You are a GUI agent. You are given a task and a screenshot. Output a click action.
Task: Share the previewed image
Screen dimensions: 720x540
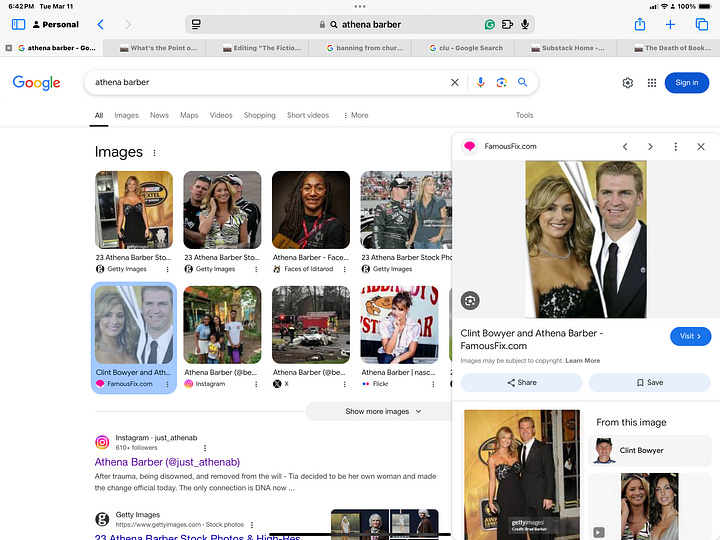pyautogui.click(x=521, y=382)
